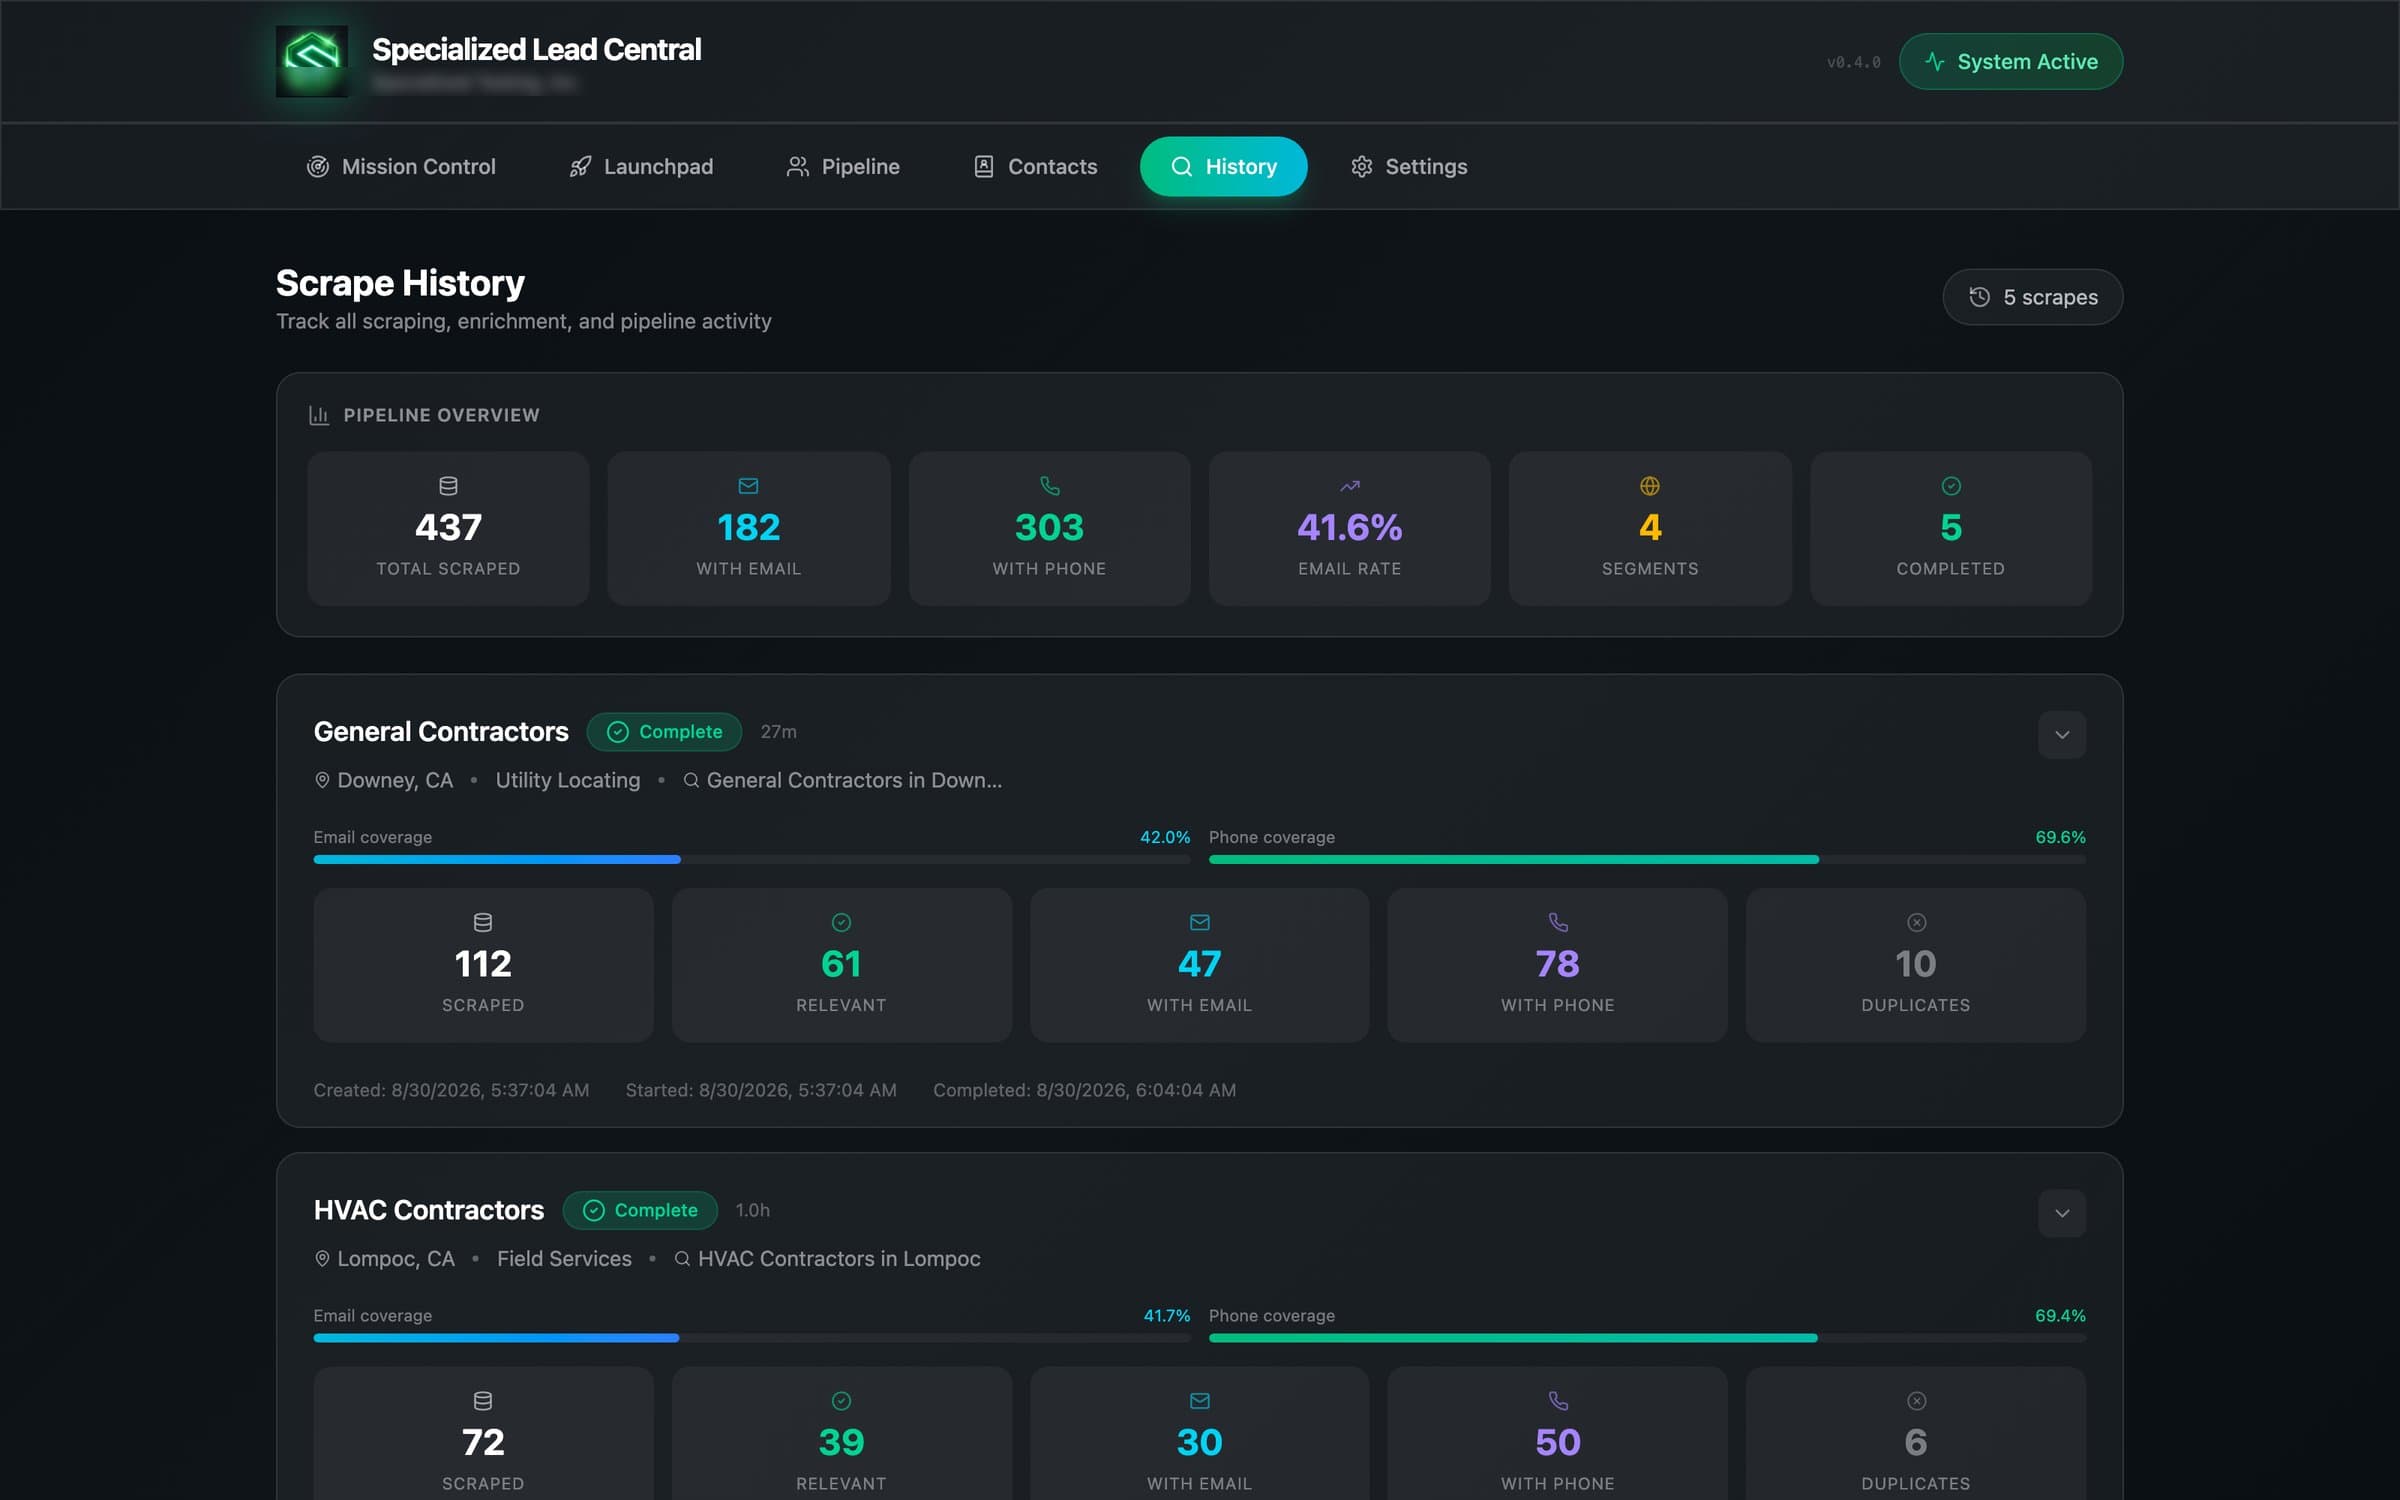Expand the General Contractors scrape card

pos(2062,735)
